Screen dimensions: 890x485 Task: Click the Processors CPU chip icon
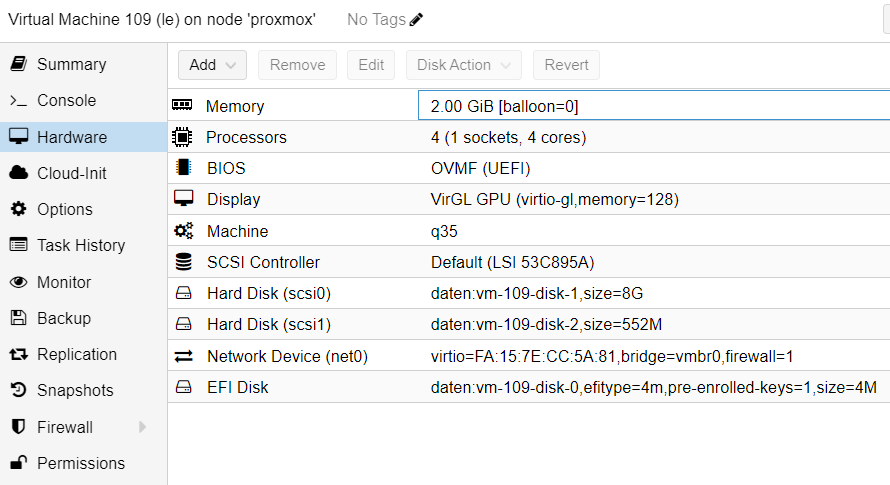(x=182, y=137)
